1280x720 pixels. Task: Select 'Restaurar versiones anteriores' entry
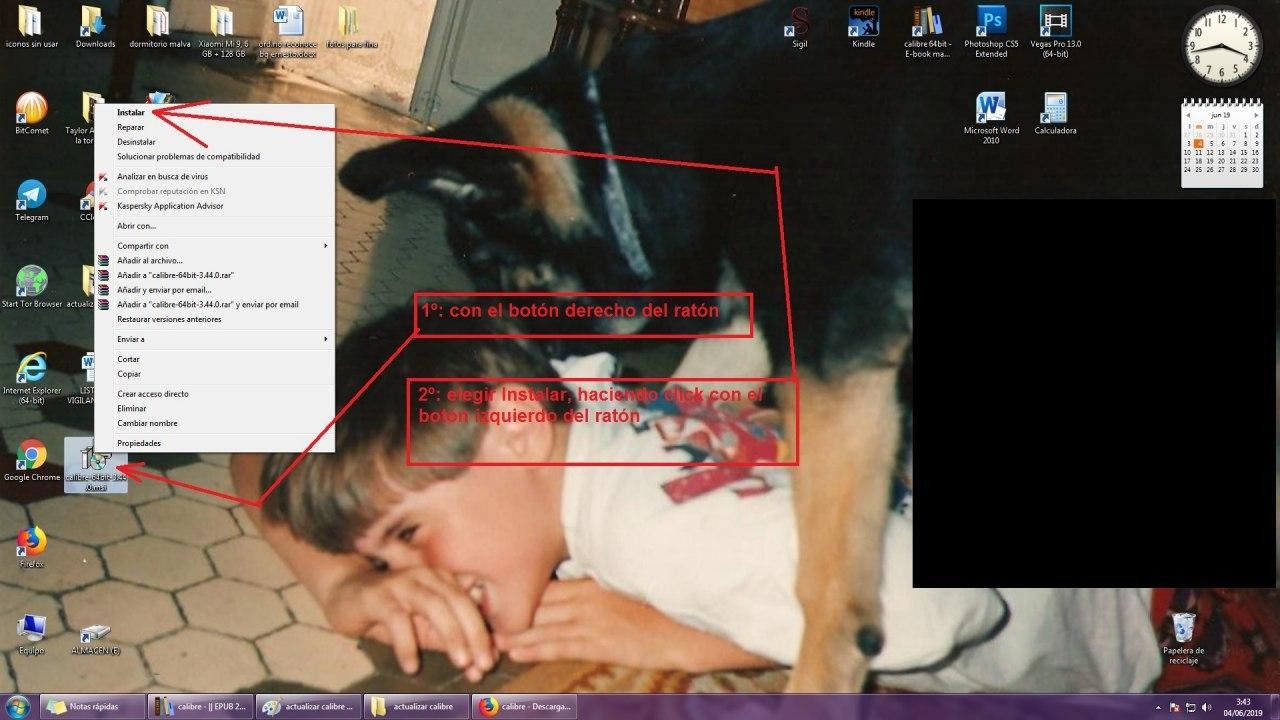pyautogui.click(x=214, y=319)
